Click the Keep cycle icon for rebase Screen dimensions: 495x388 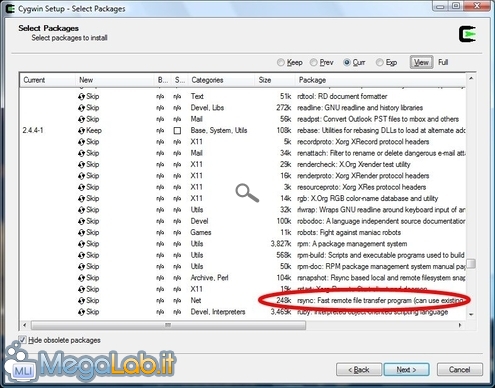(81, 131)
